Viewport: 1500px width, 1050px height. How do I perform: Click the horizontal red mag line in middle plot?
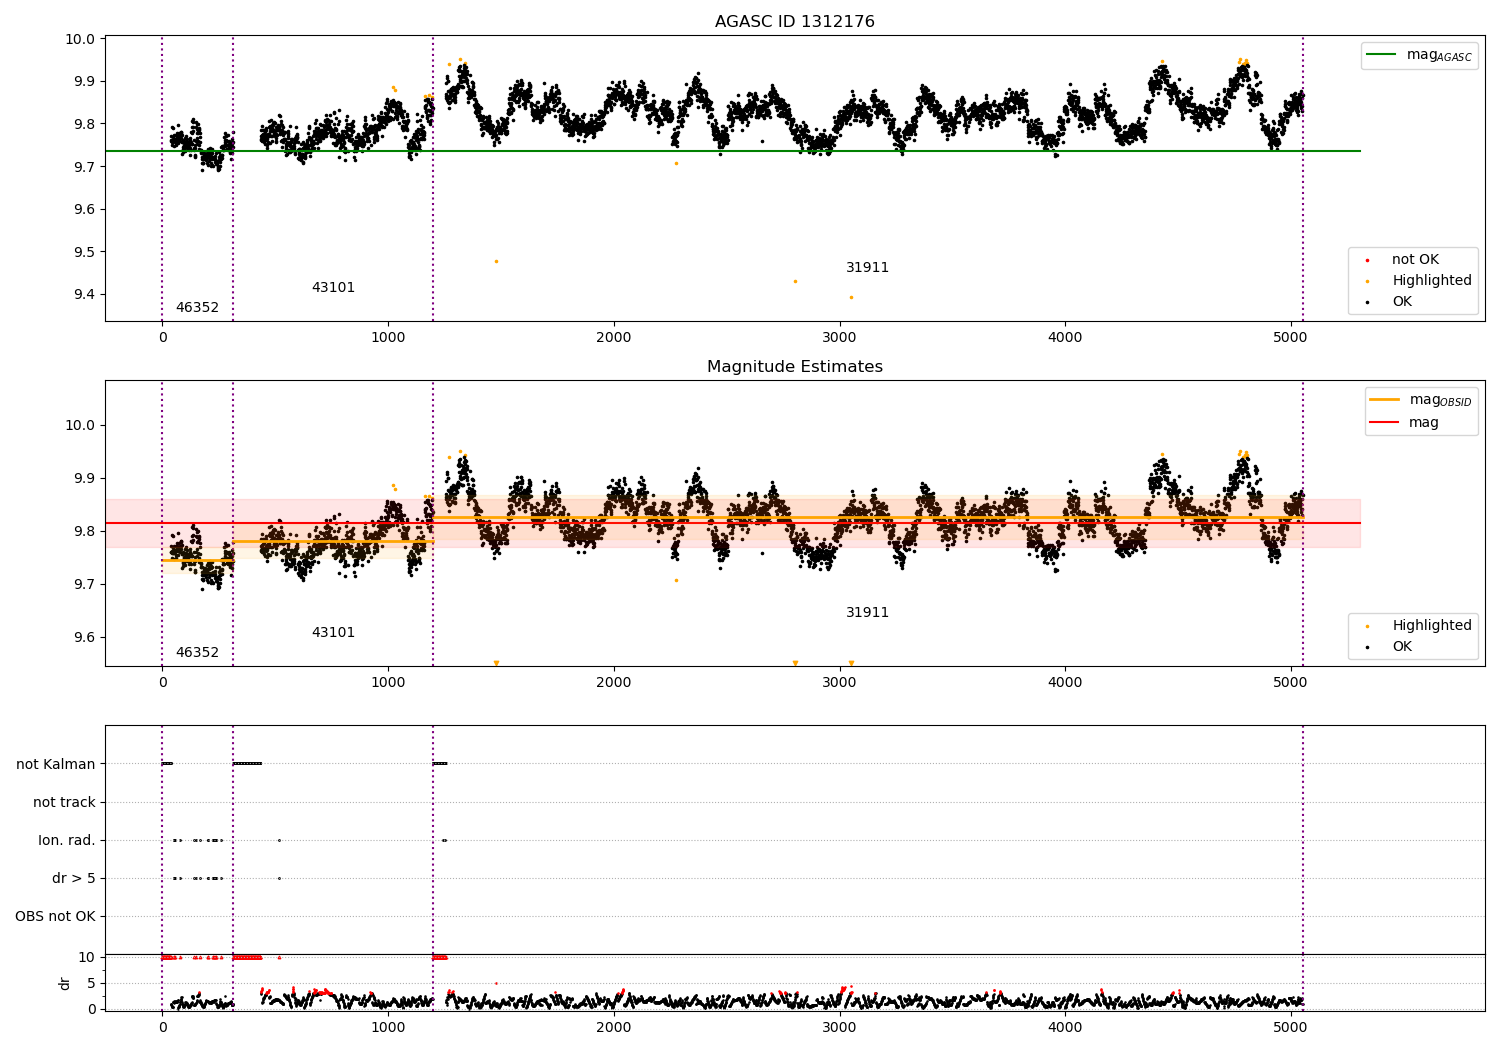(732, 523)
